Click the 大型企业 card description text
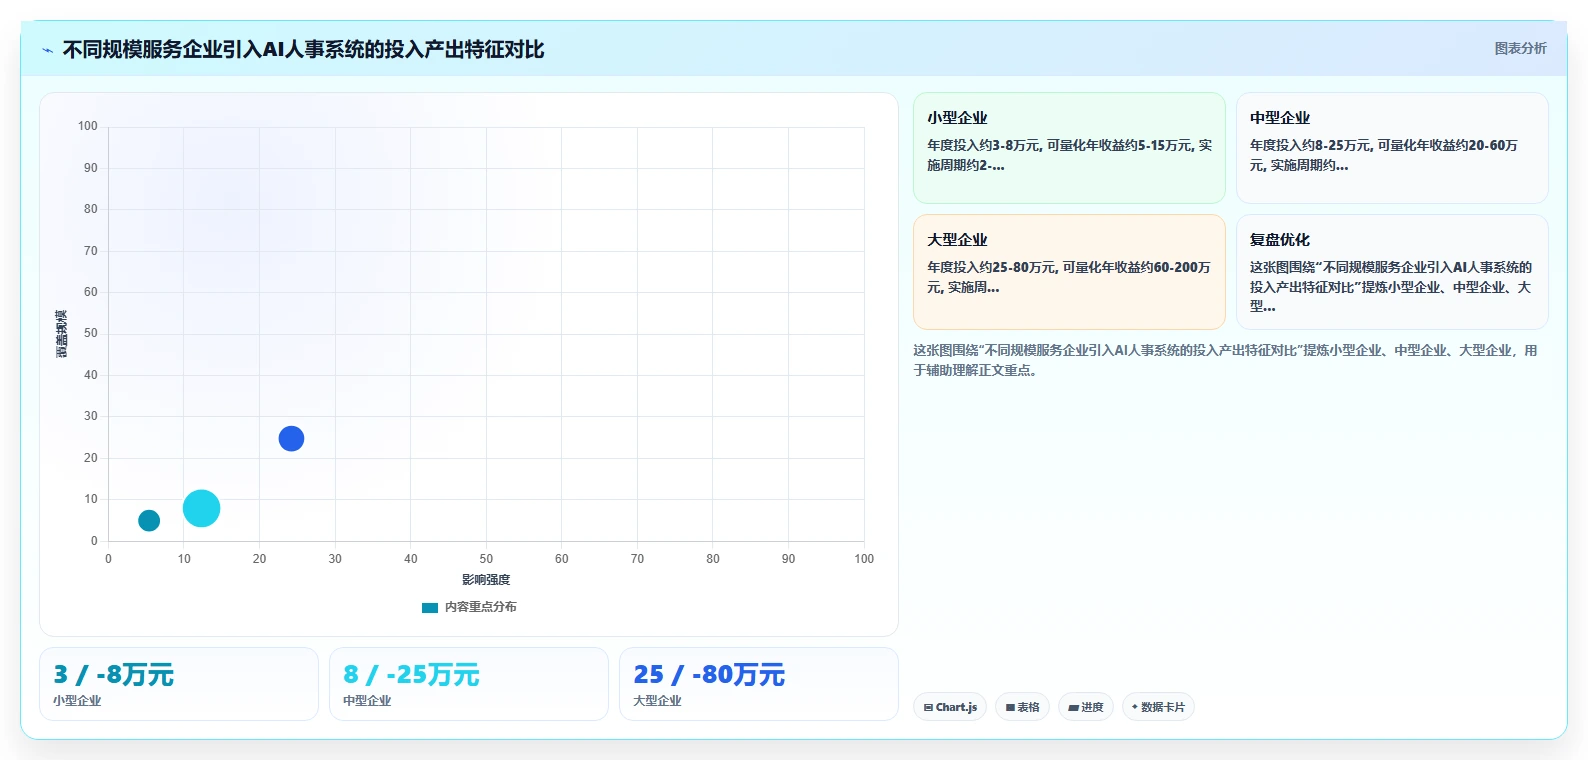 click(1069, 277)
